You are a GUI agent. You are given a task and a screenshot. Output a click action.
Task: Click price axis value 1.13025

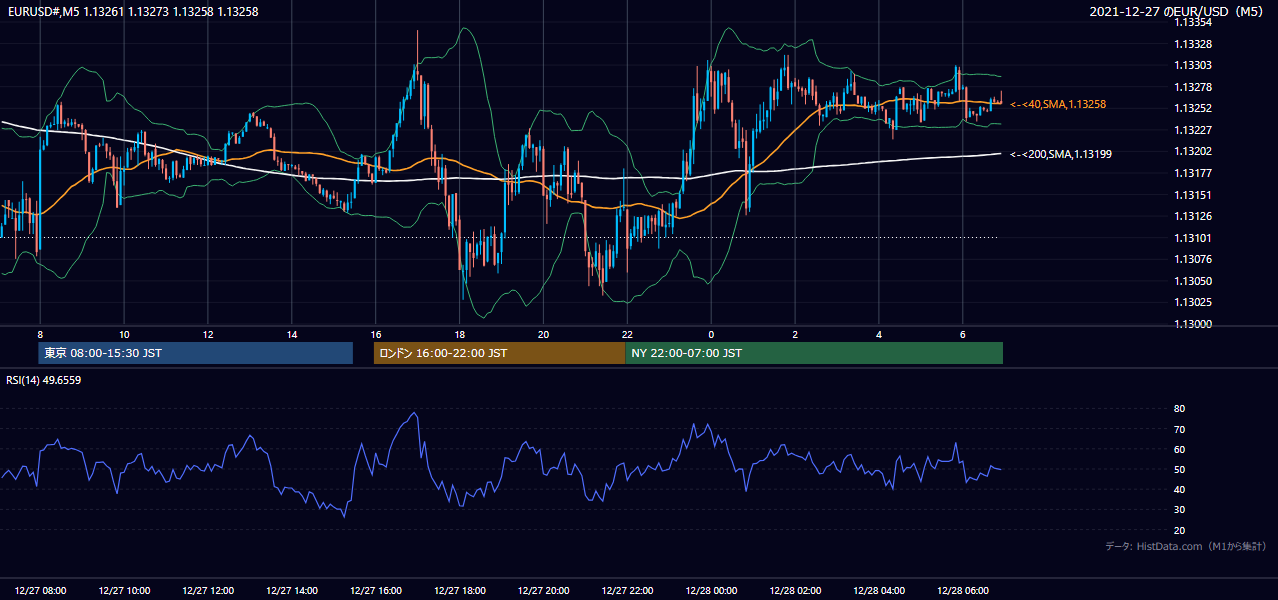pos(1193,303)
